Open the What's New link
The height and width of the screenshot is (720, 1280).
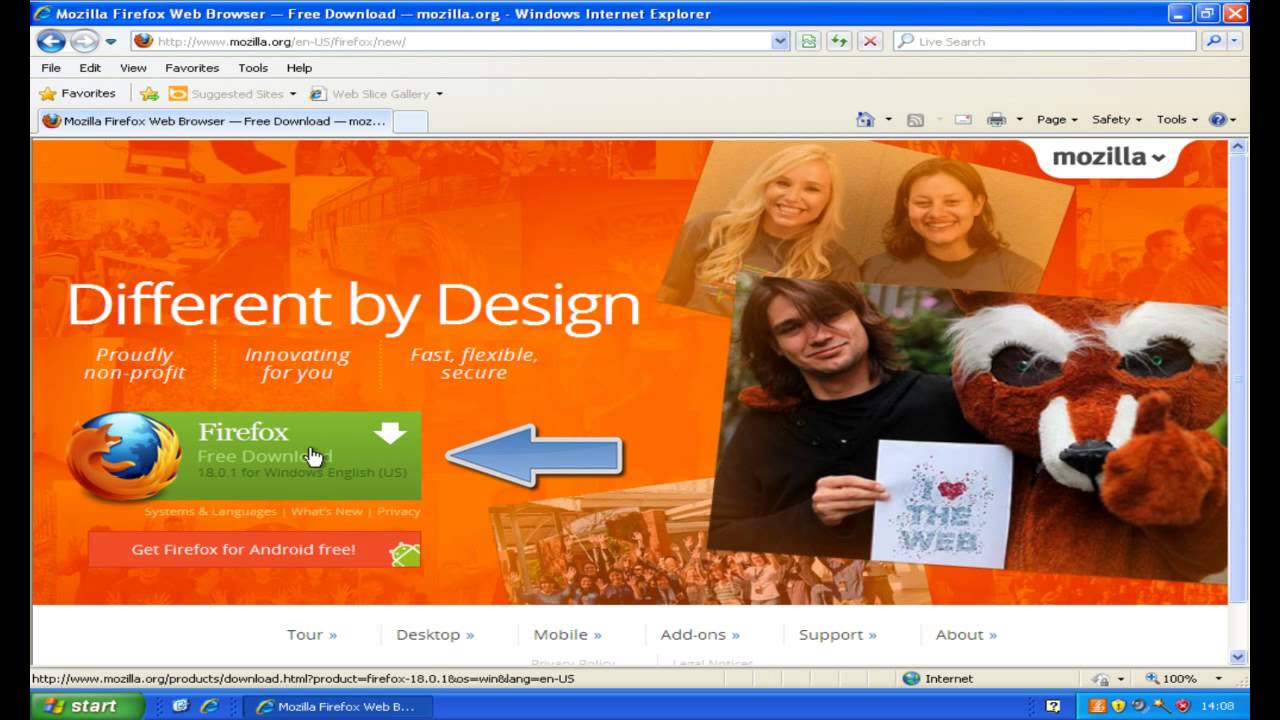click(x=326, y=511)
